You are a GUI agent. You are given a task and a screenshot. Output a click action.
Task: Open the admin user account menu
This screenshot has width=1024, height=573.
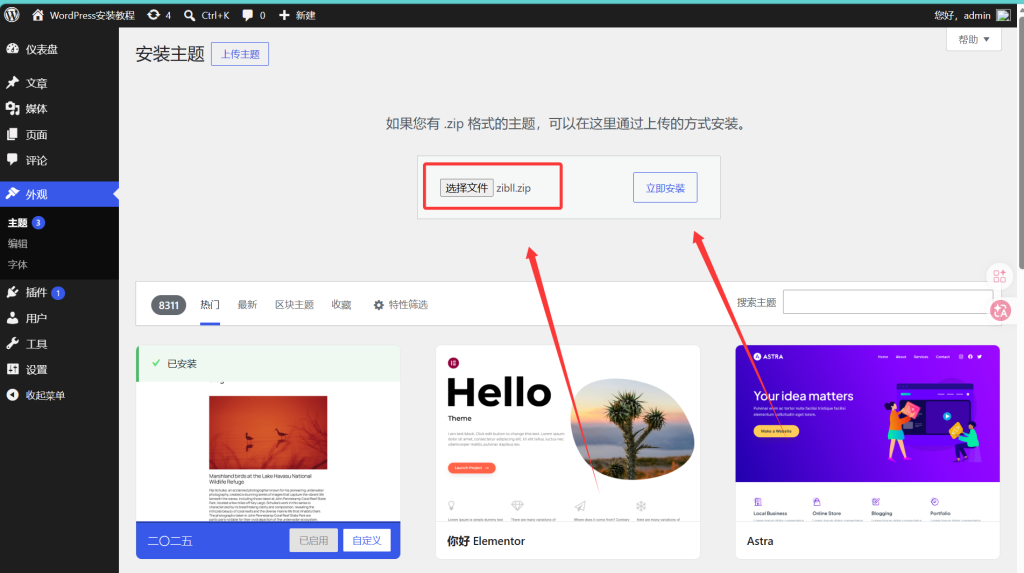tap(972, 15)
